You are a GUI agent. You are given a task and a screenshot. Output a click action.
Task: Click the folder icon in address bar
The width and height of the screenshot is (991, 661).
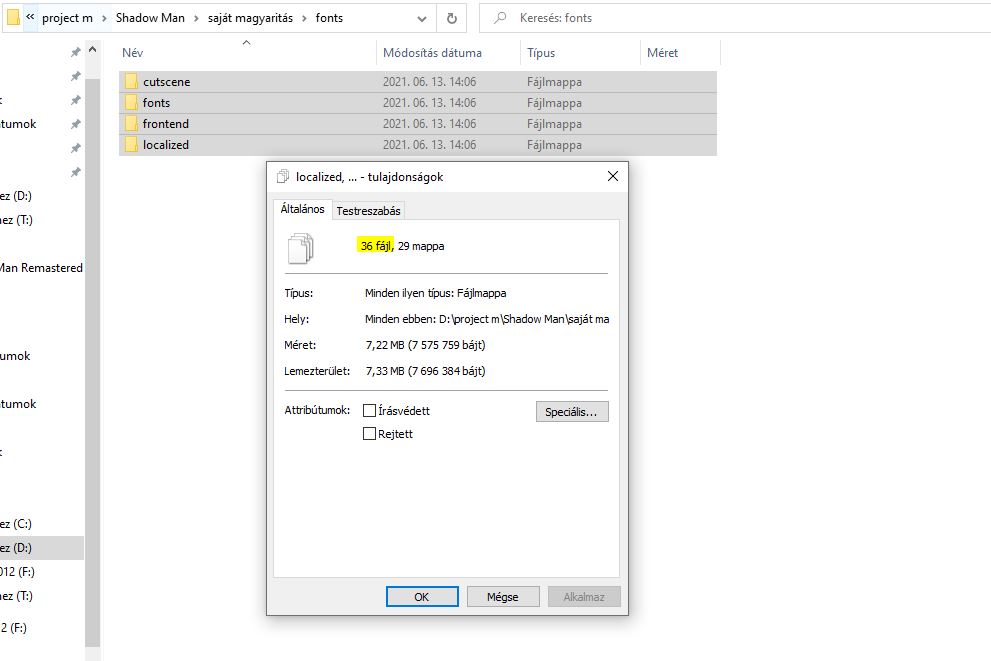tap(13, 18)
